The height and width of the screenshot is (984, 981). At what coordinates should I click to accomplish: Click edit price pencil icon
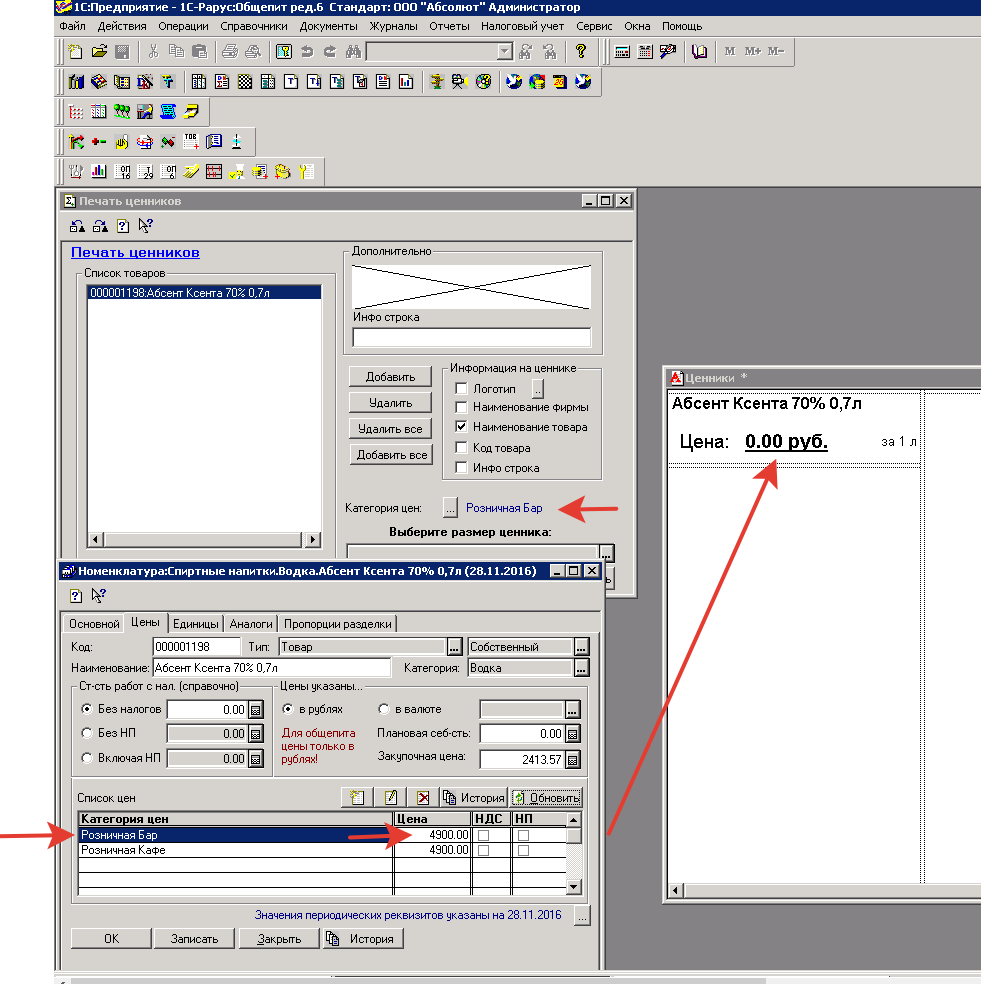(x=390, y=797)
